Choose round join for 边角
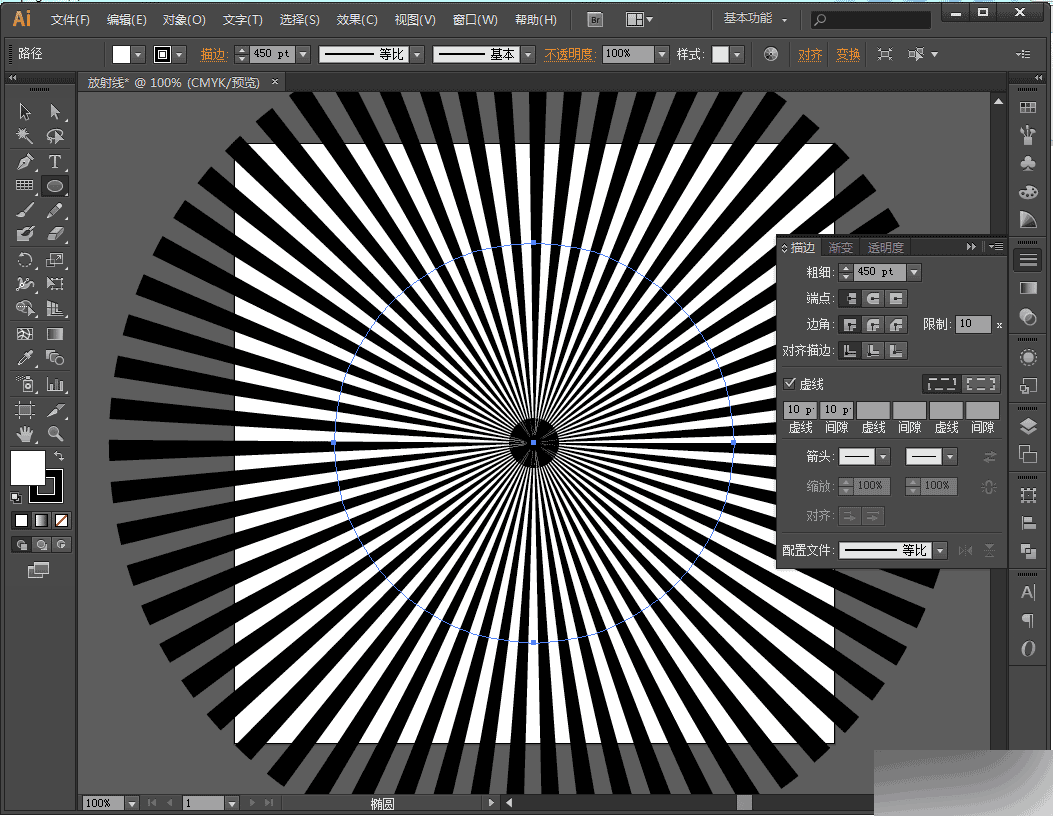 tap(873, 325)
